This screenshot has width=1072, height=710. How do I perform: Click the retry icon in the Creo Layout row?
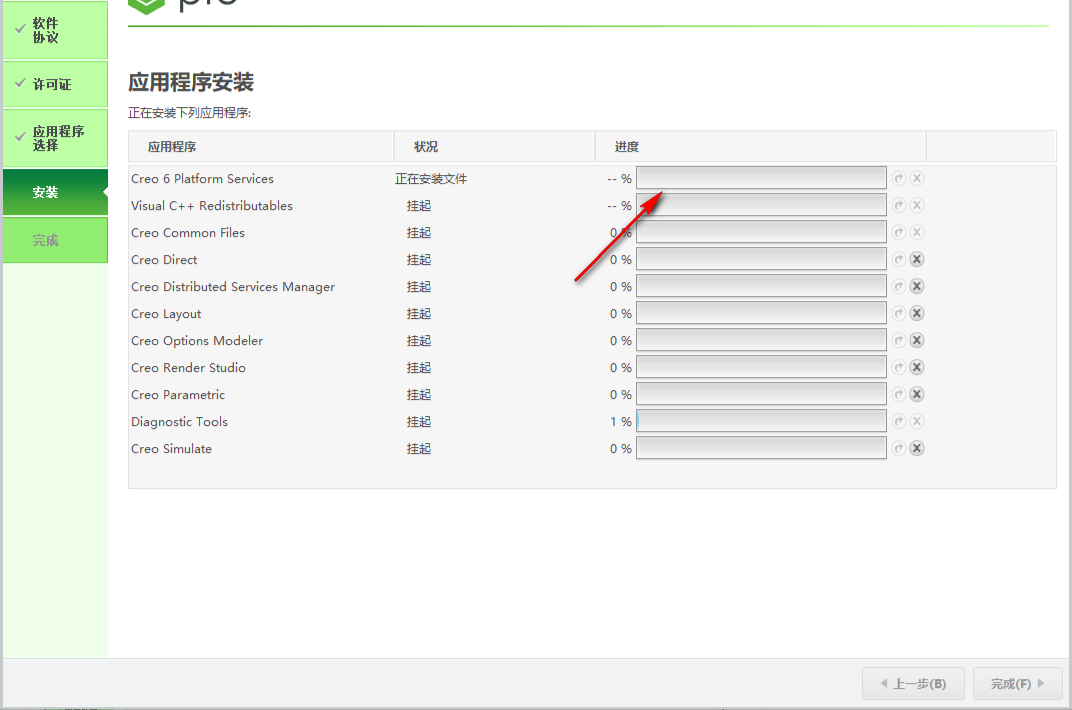pos(899,313)
